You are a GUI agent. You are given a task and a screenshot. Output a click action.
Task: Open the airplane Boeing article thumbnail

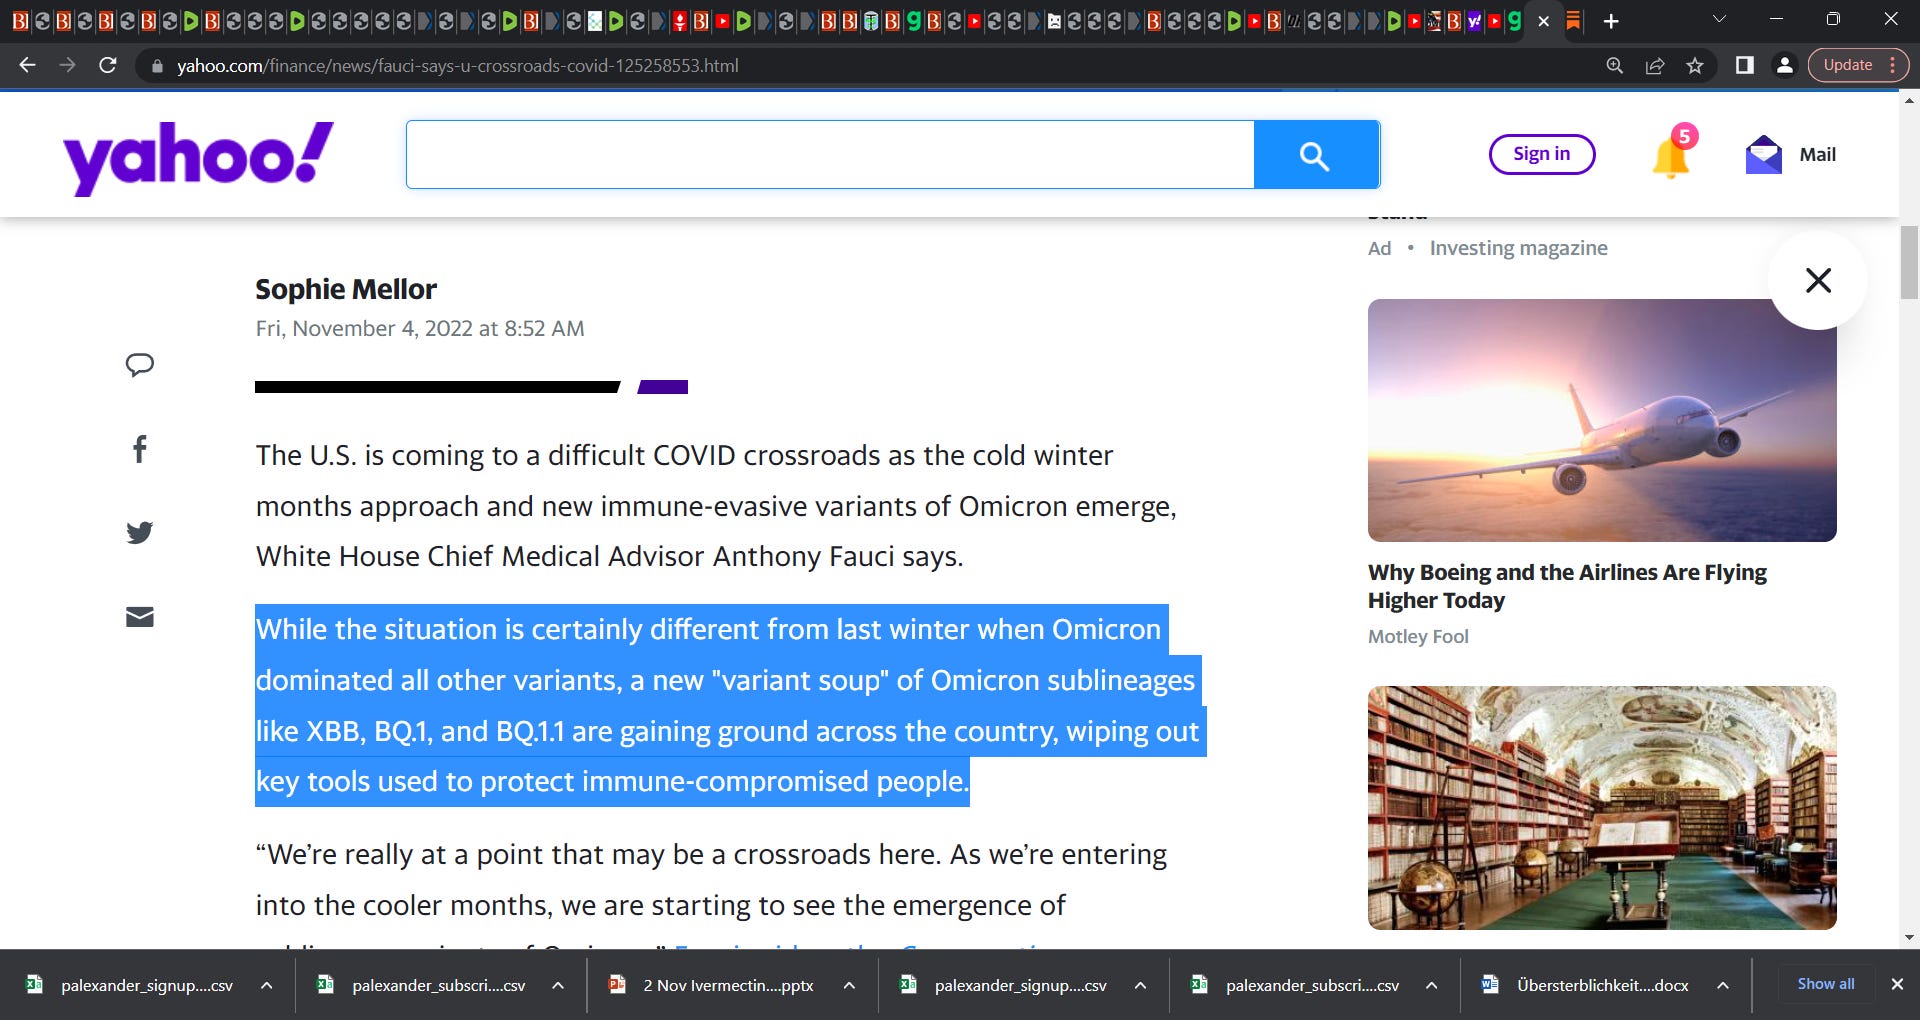[1602, 420]
